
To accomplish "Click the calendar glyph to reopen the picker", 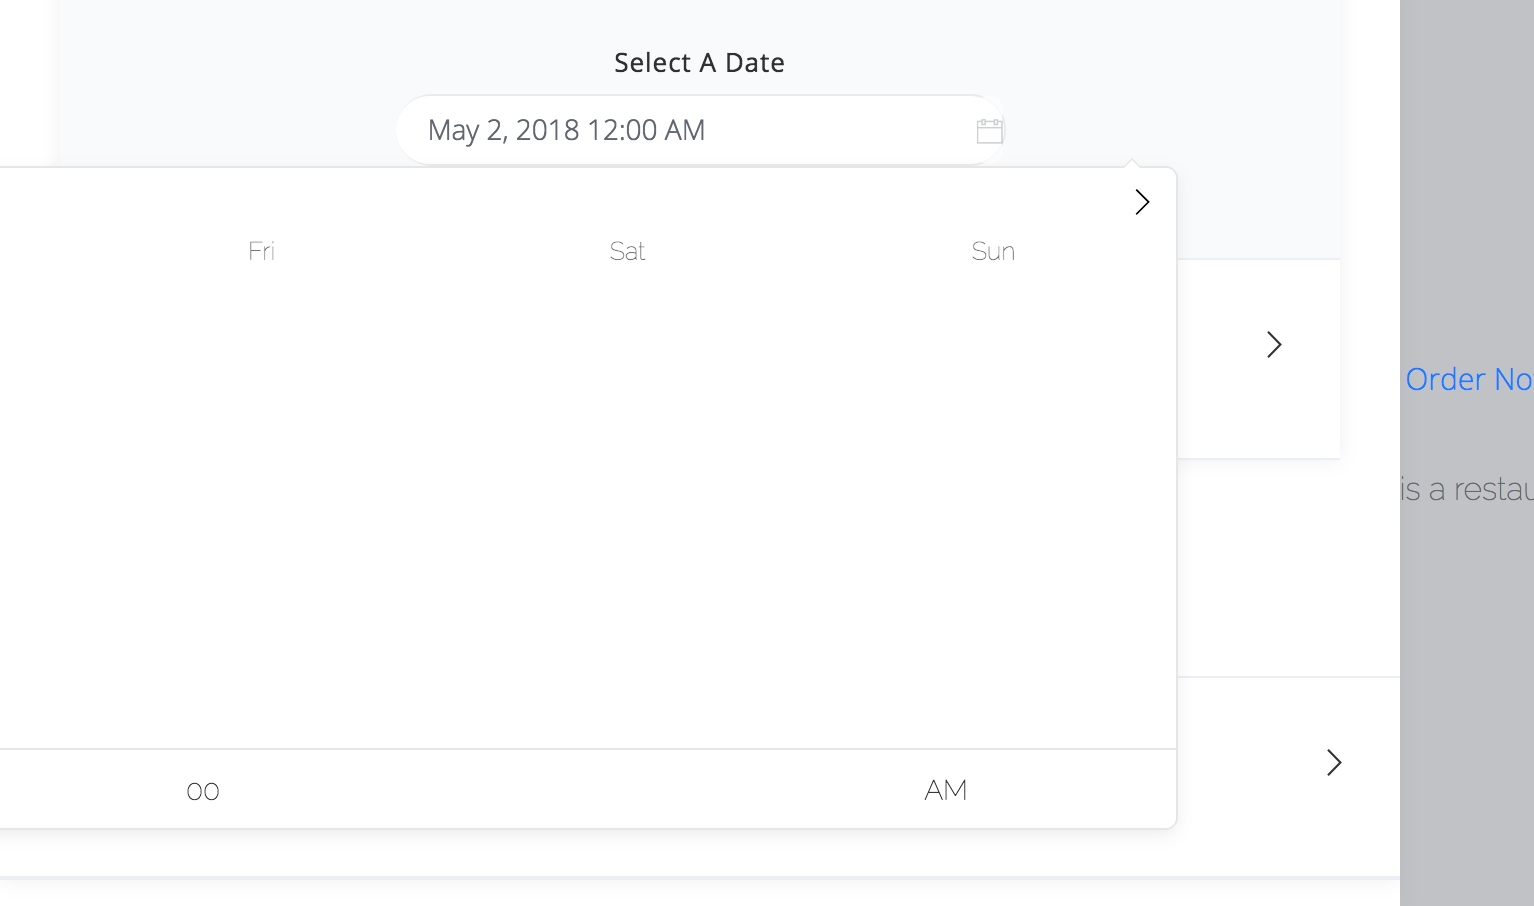I will pos(989,130).
